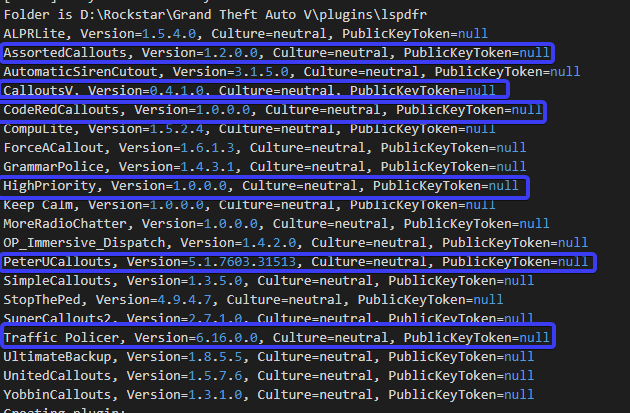
Task: Select the Traffic Policer version 6.16.0.0 line
Action: [x=276, y=337]
